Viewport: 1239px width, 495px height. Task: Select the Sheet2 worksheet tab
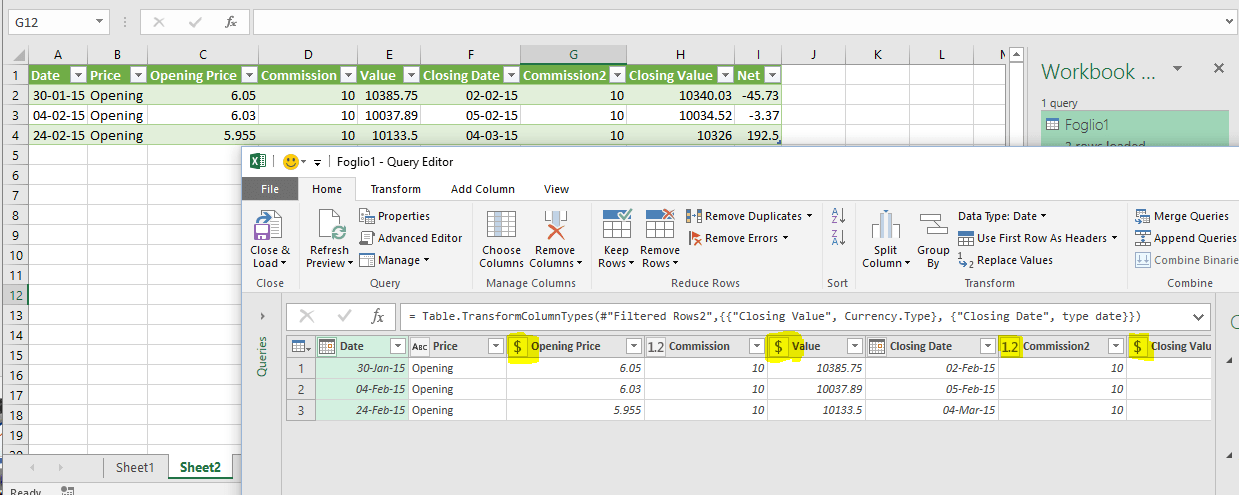pyautogui.click(x=199, y=467)
